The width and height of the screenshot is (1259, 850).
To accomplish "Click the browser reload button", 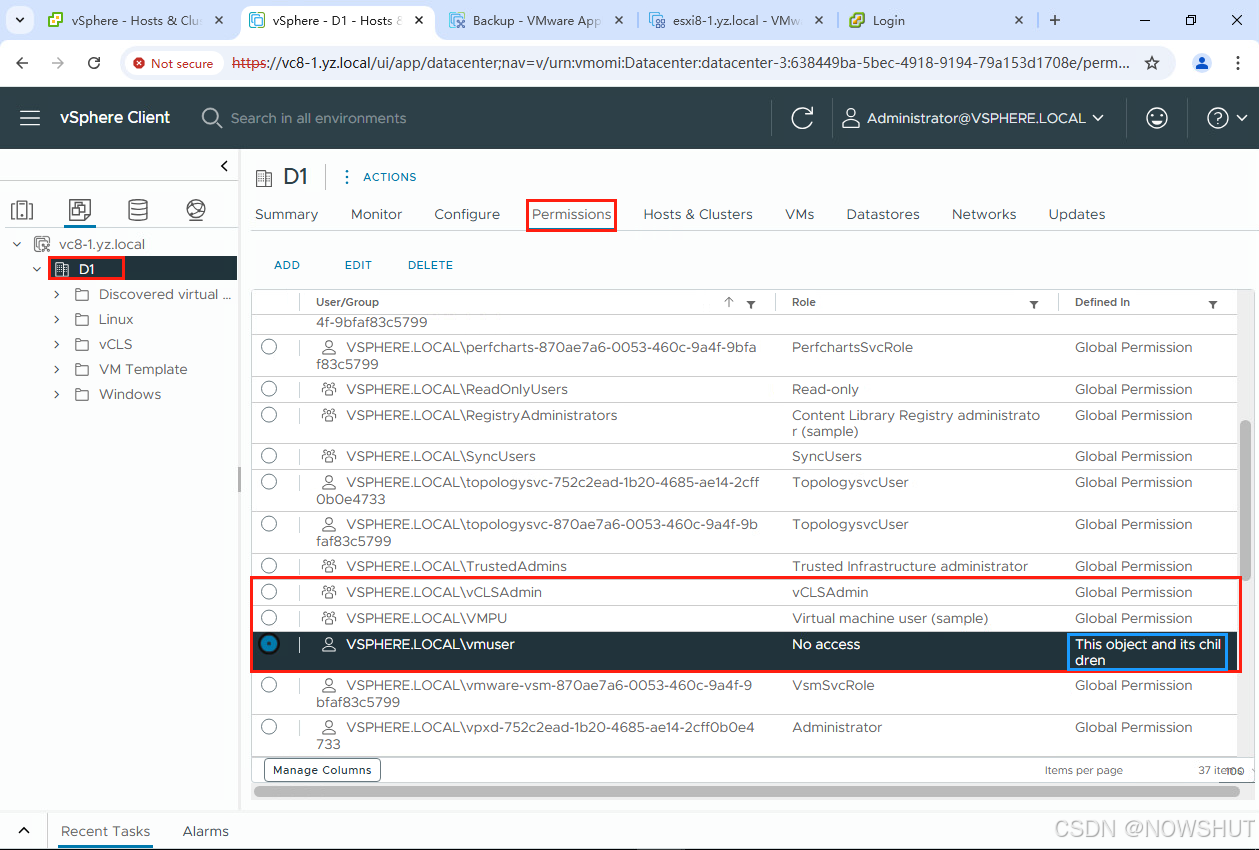I will tap(94, 63).
